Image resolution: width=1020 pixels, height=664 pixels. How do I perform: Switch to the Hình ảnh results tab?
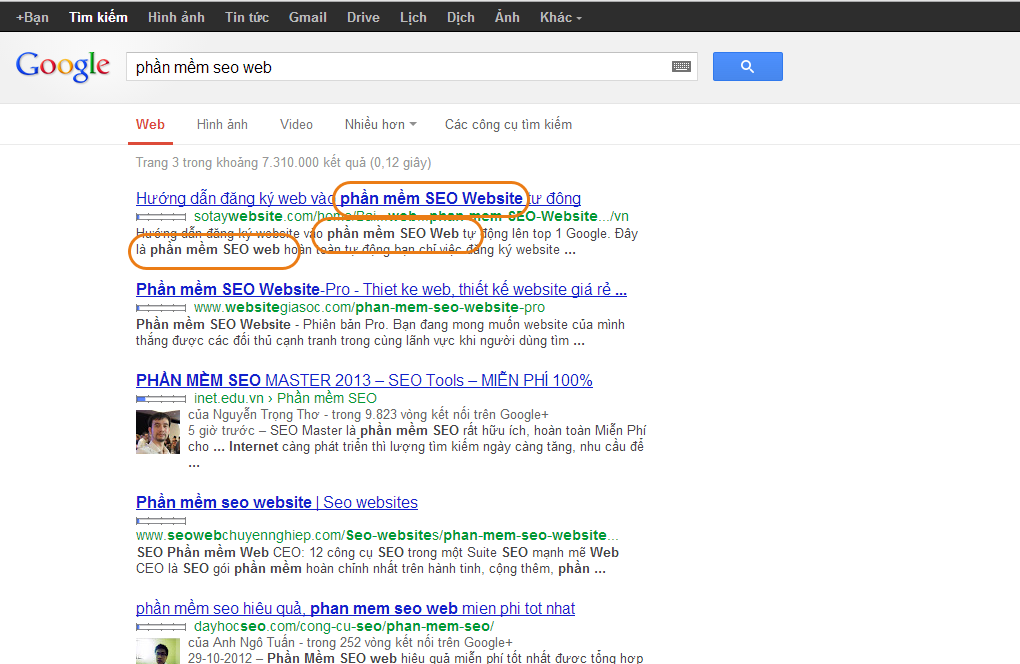click(222, 124)
